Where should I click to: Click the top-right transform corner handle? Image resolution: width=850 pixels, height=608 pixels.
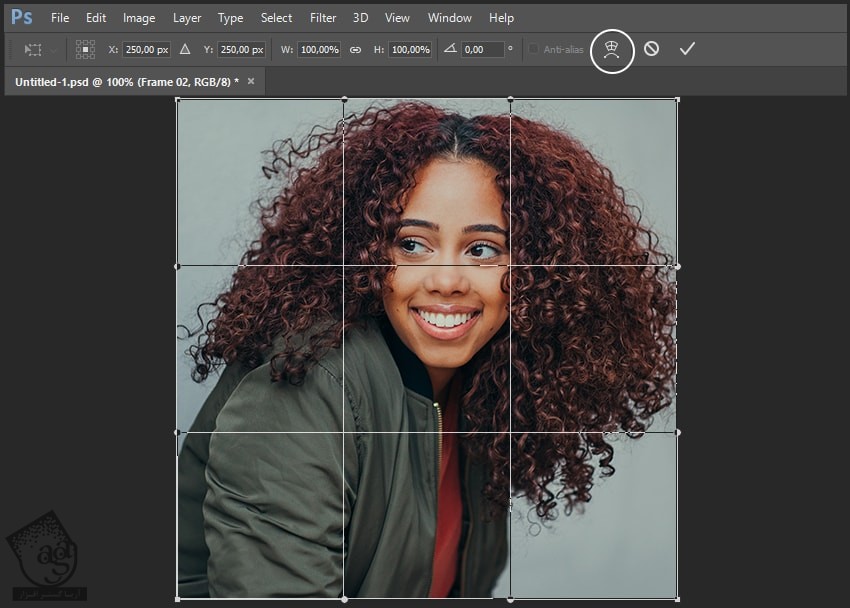(x=677, y=100)
